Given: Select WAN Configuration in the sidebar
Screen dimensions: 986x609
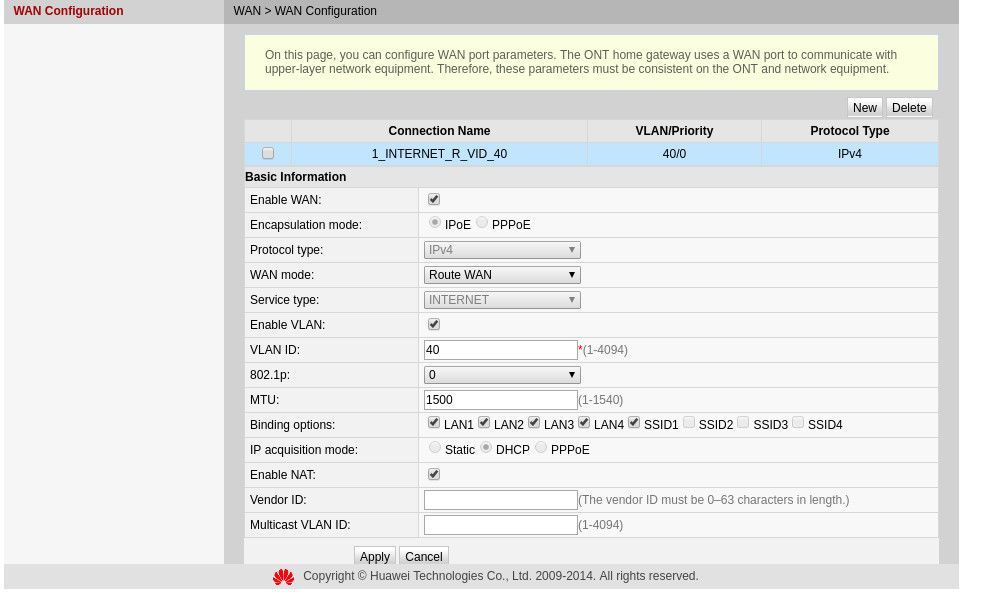Looking at the screenshot, I should pyautogui.click(x=68, y=11).
